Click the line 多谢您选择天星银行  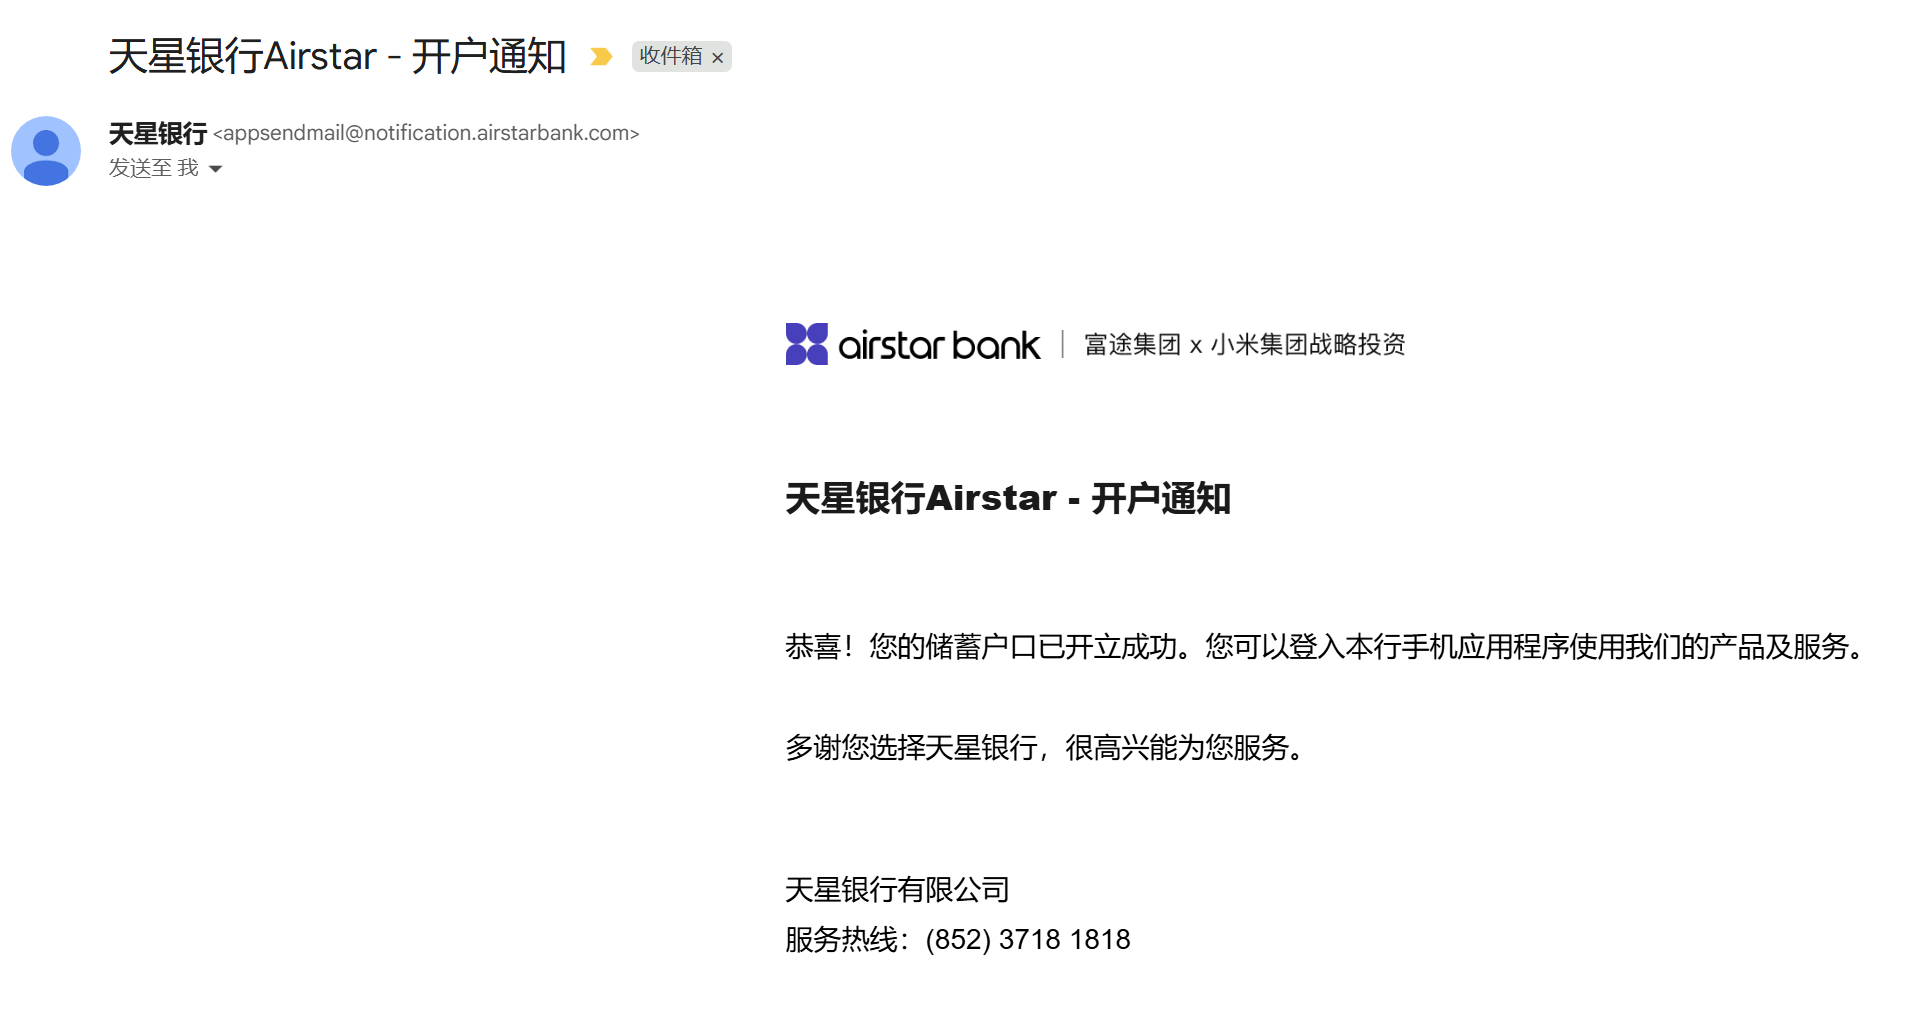[1045, 747]
